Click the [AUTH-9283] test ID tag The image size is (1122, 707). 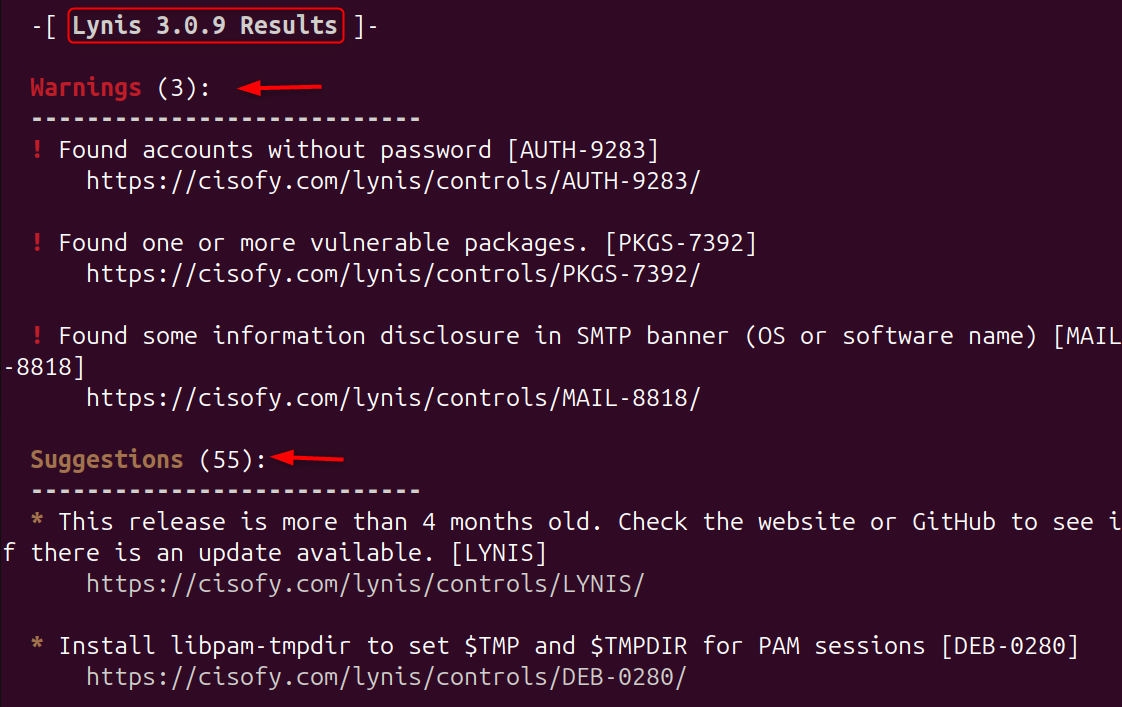click(x=582, y=150)
